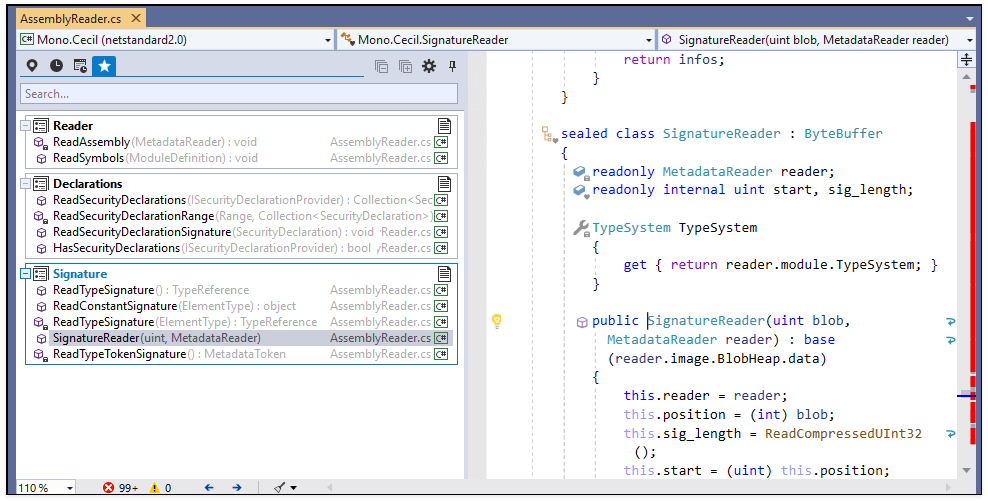Open panel settings with the gear icon
The width and height of the screenshot is (988, 503).
click(429, 66)
